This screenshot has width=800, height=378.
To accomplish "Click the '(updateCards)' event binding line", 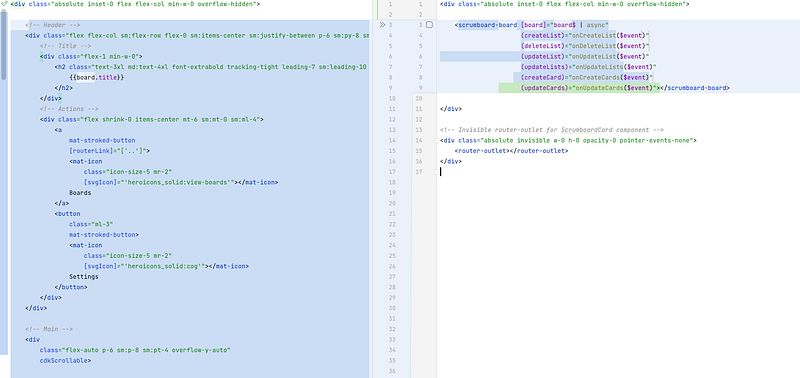I will pyautogui.click(x=590, y=88).
